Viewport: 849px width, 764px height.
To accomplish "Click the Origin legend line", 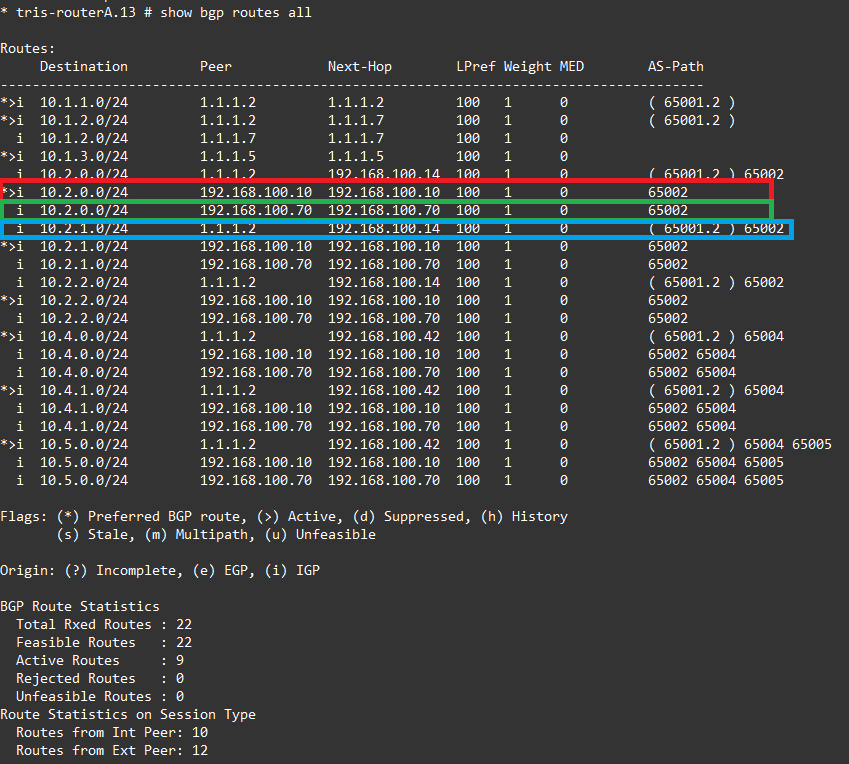I will point(160,570).
